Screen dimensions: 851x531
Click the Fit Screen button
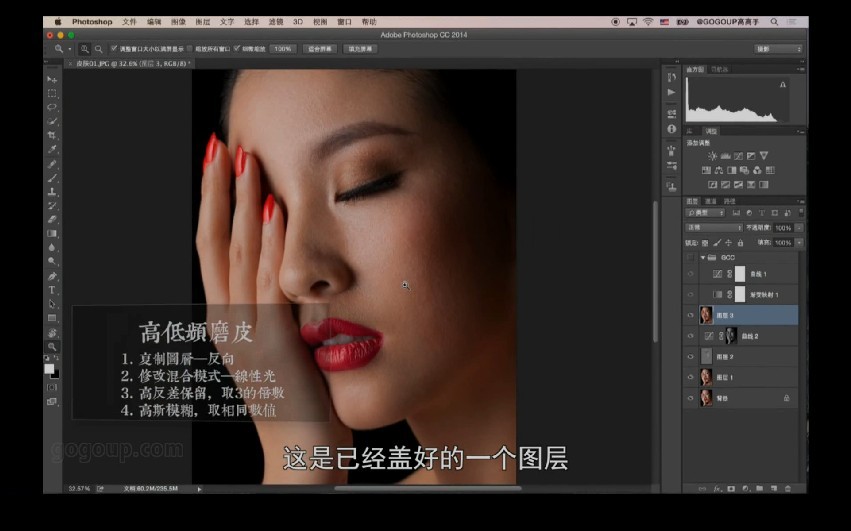[320, 49]
